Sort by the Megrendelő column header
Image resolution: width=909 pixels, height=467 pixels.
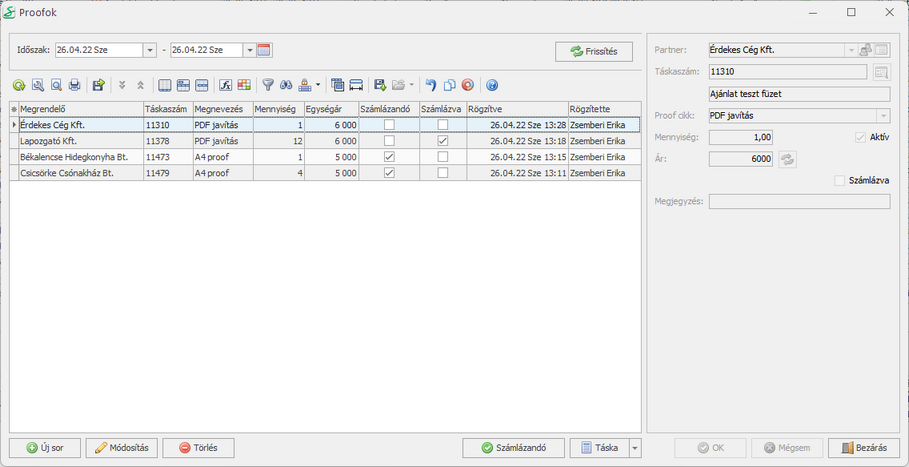click(x=80, y=109)
